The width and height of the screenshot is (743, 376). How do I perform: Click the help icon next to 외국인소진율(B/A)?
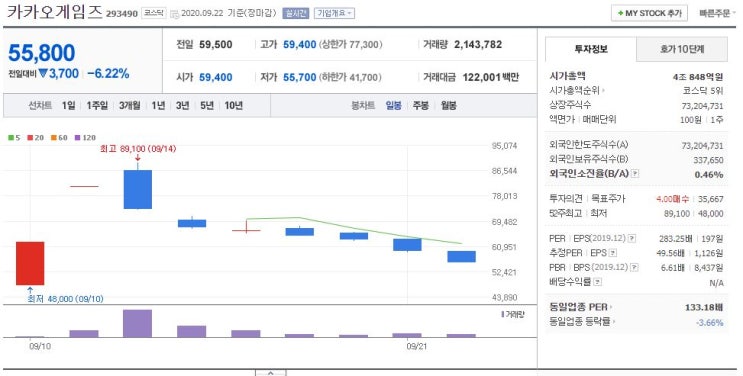(635, 174)
